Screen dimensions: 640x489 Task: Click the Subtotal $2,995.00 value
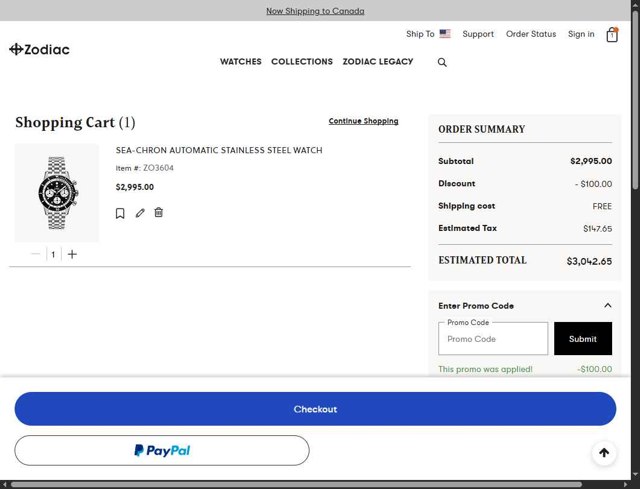pos(591,161)
